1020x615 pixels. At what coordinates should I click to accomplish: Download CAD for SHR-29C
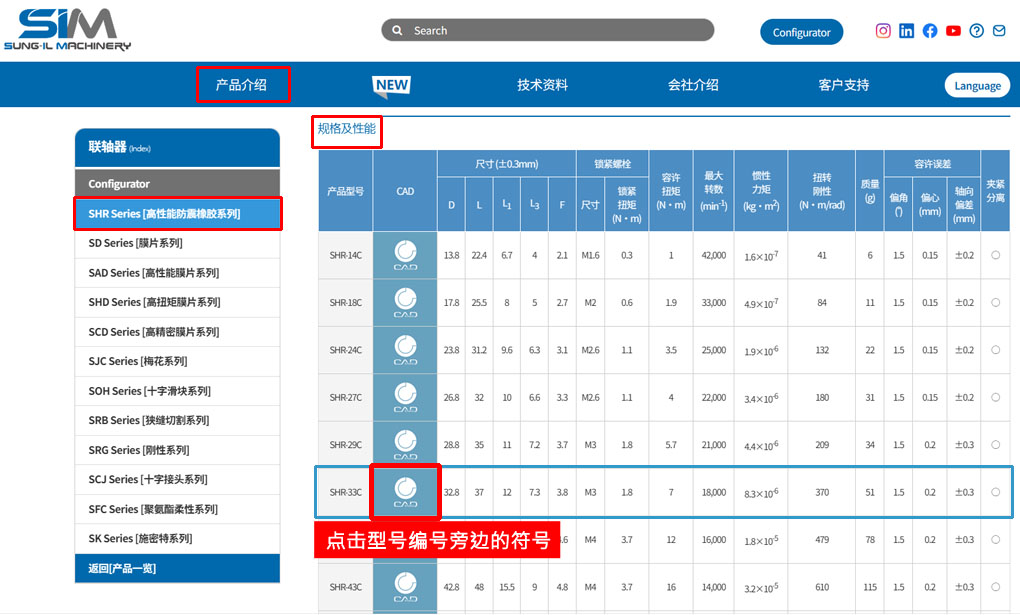pyautogui.click(x=405, y=445)
